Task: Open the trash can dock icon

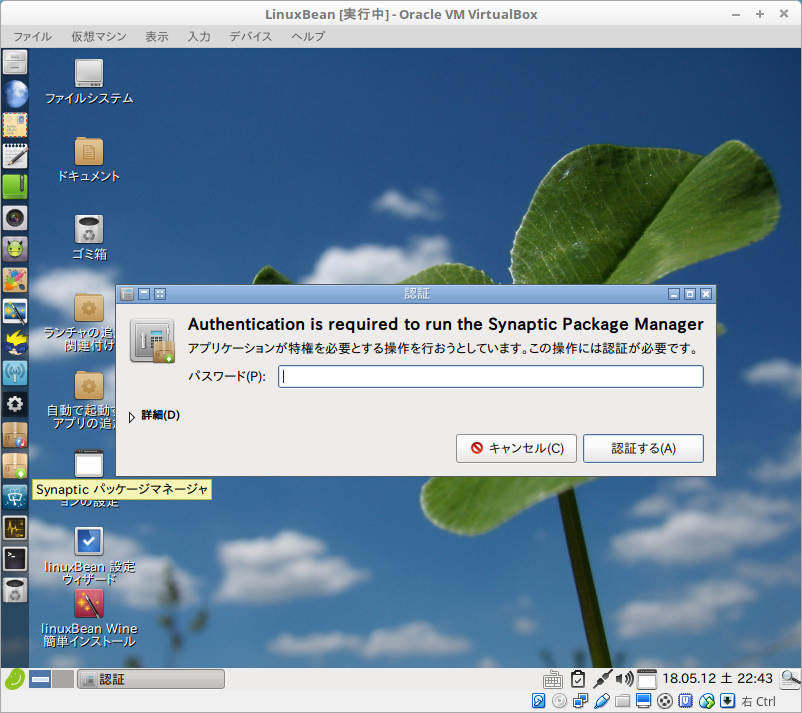Action: [x=15, y=590]
